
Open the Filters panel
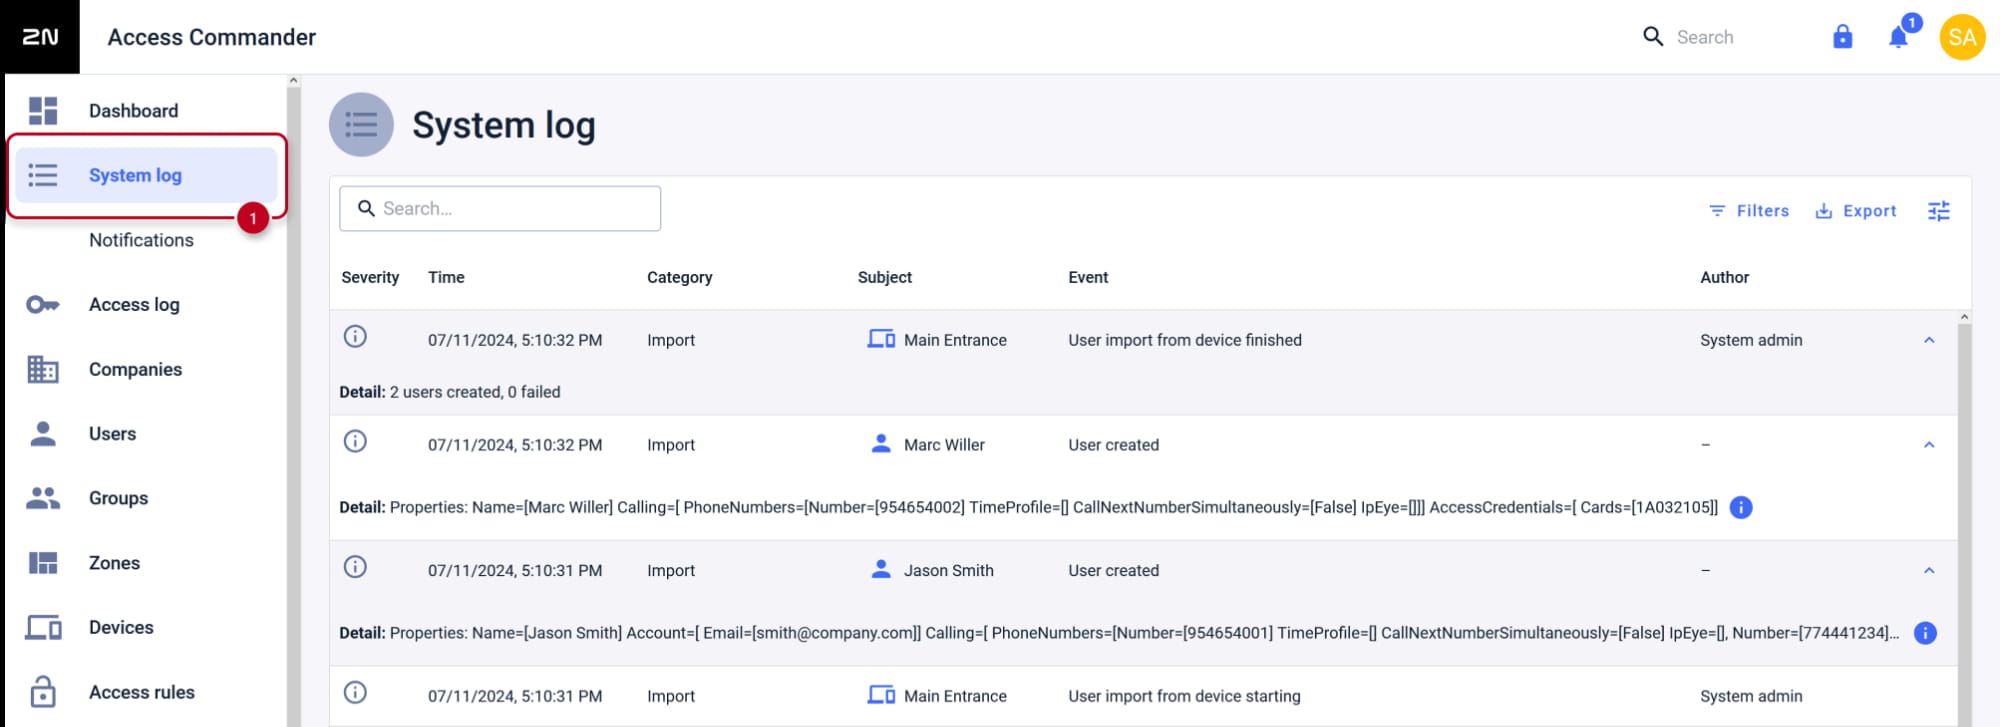(x=1749, y=211)
